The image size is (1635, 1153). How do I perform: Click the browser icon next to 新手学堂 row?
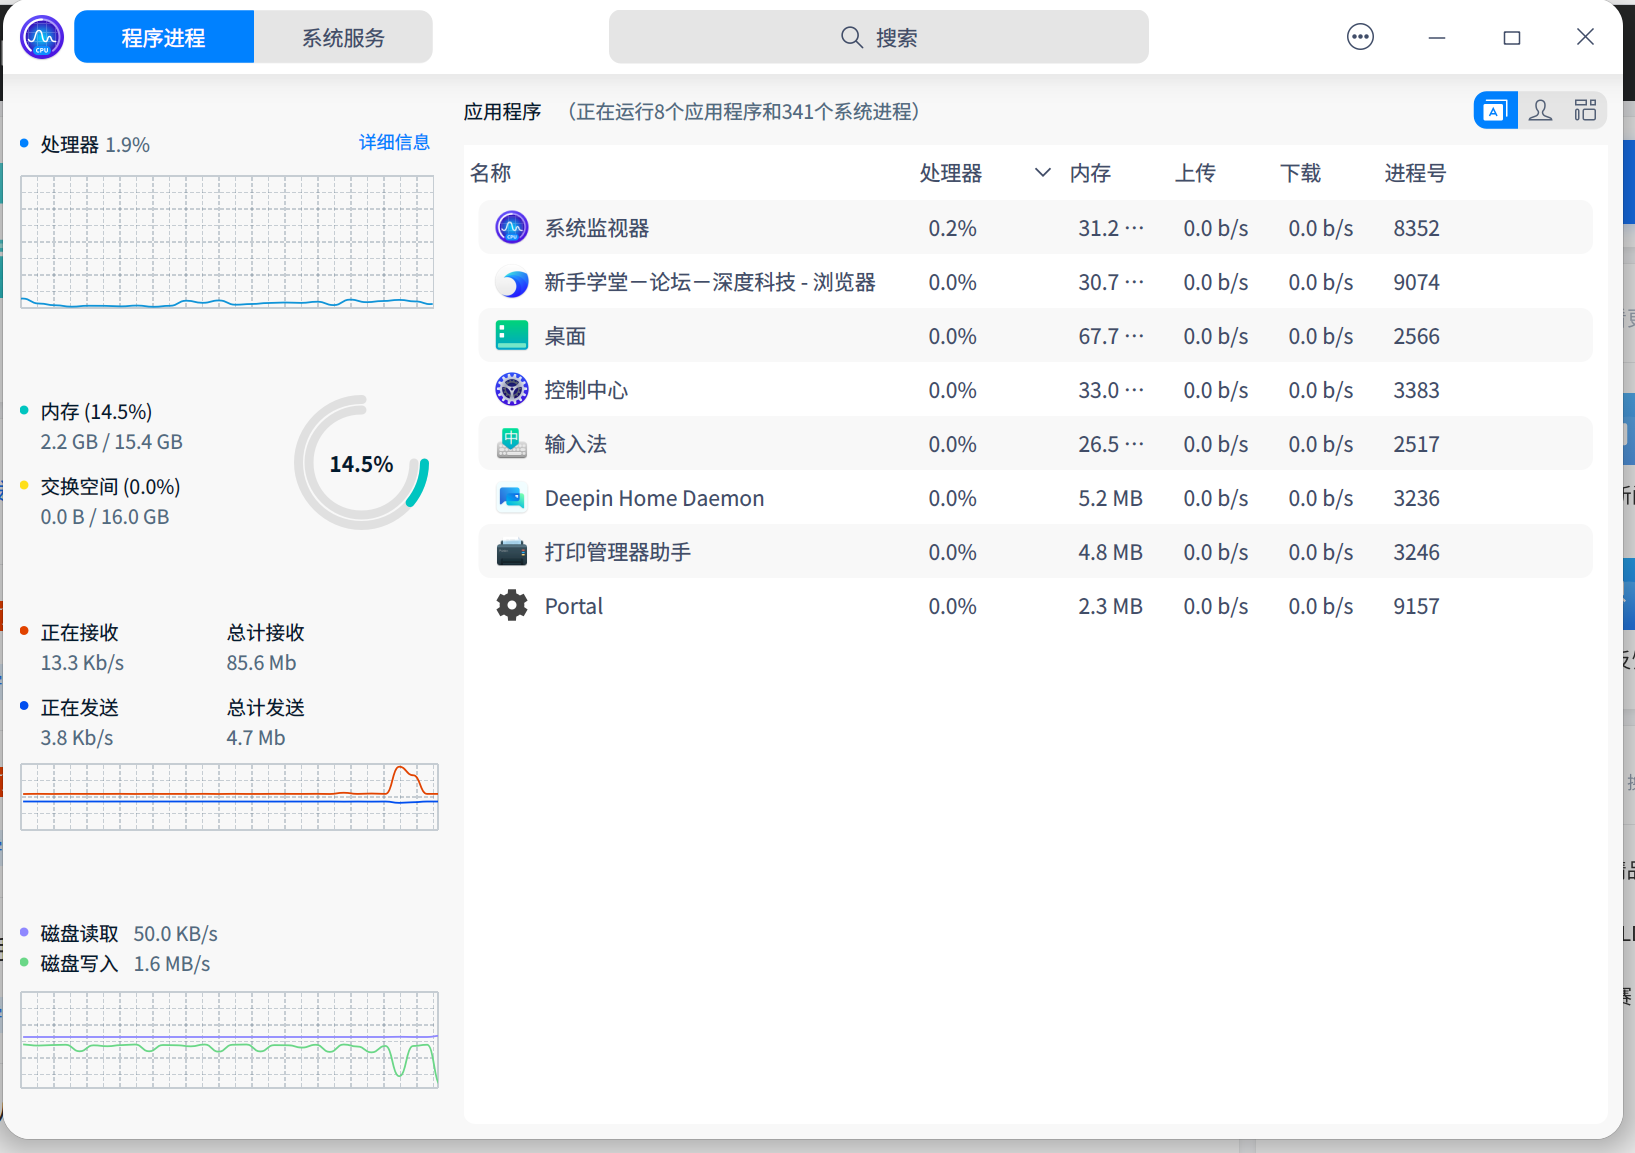coord(512,282)
